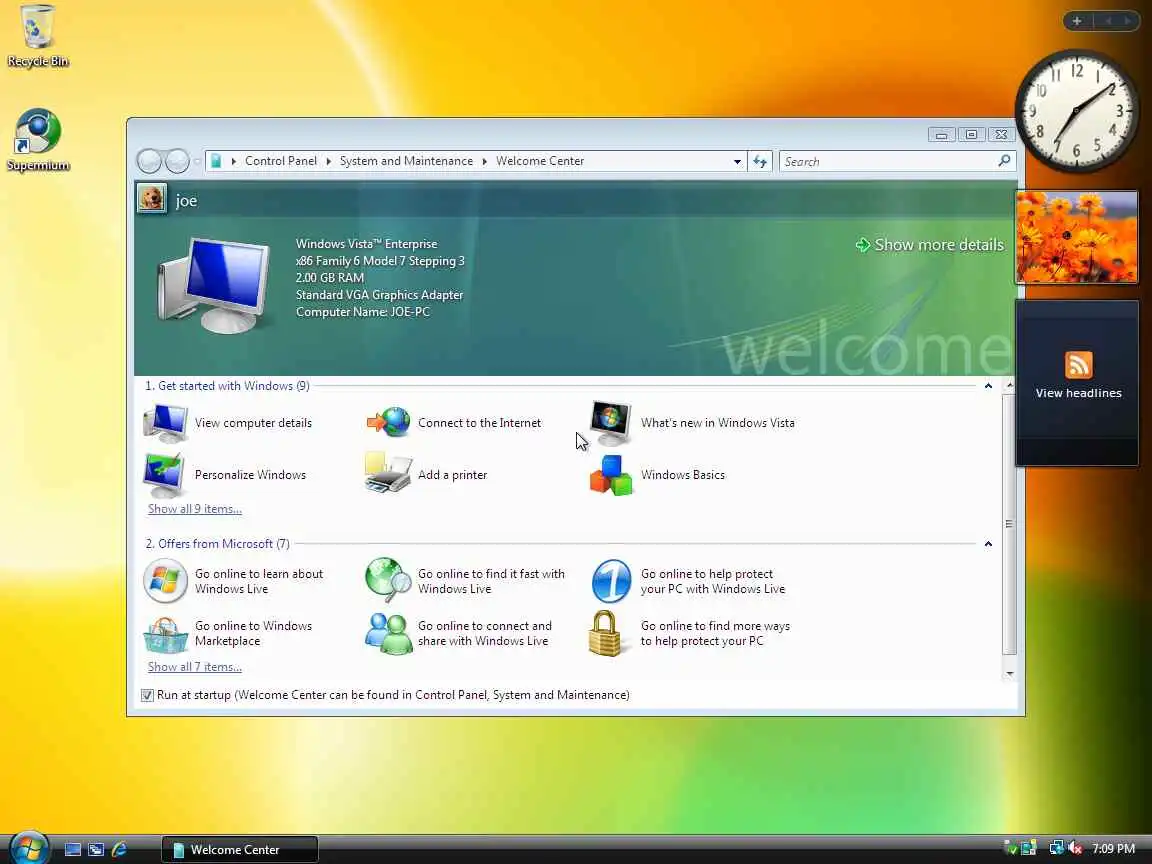Open the Windows Basics blocks icon
The image size is (1152, 864).
611,475
